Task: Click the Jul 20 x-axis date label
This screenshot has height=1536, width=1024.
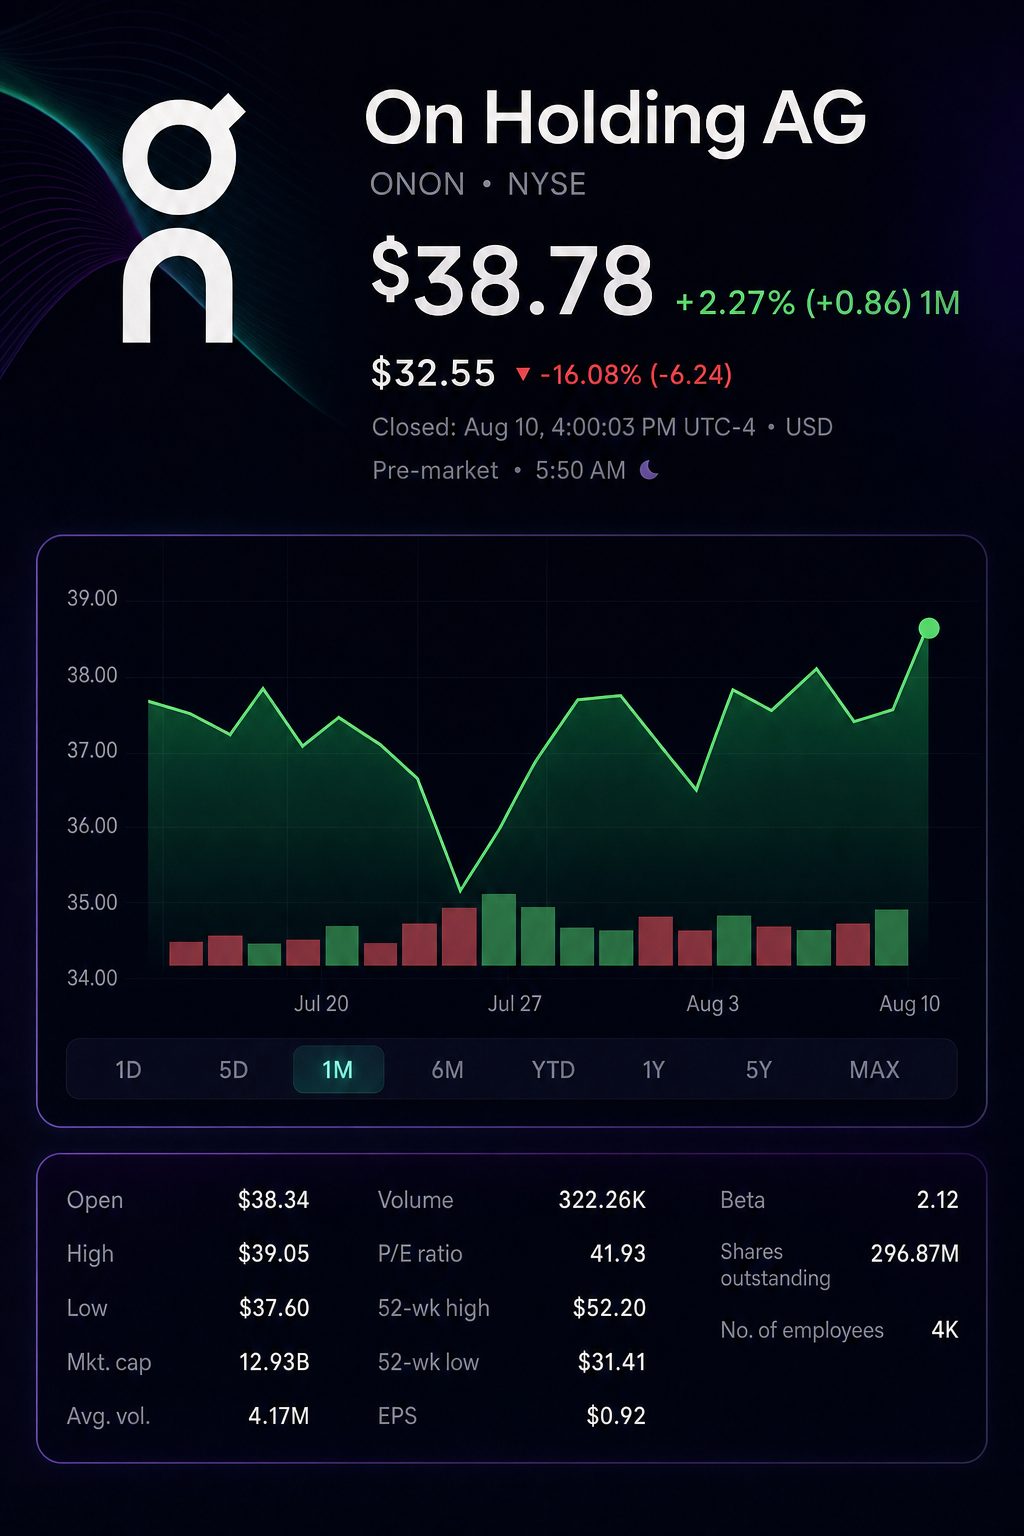Action: [321, 1004]
